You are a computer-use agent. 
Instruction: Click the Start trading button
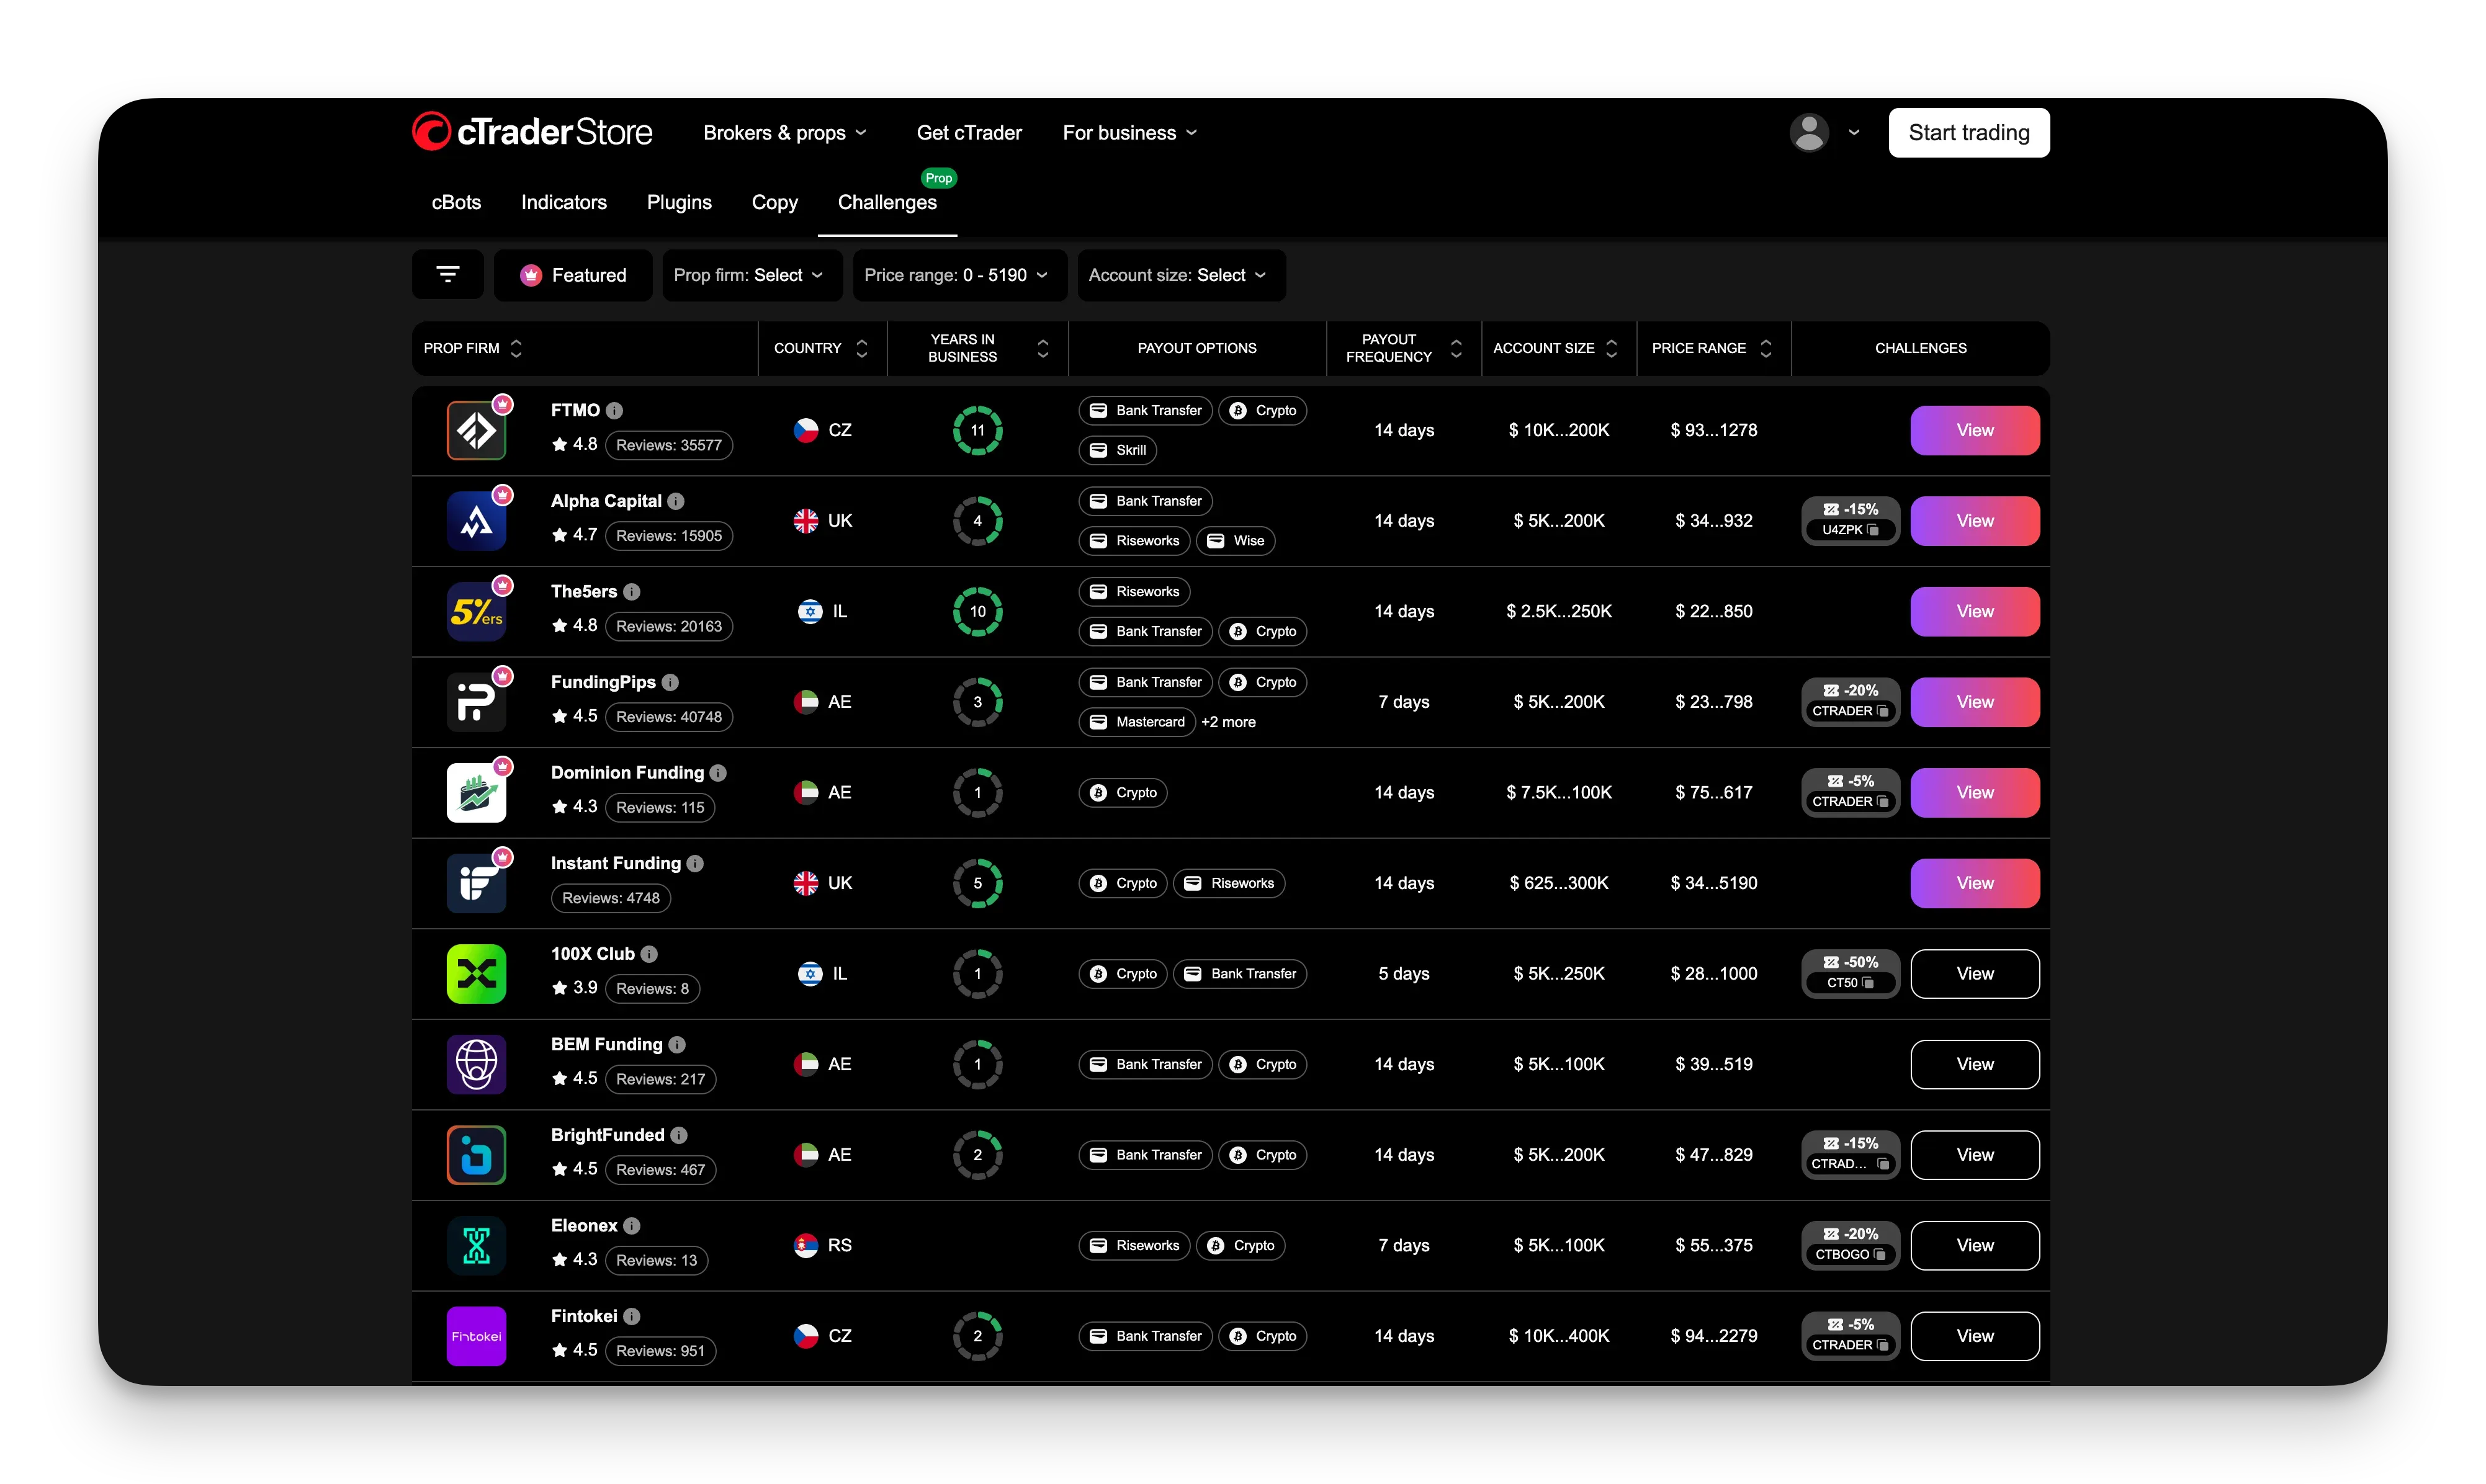1968,133
